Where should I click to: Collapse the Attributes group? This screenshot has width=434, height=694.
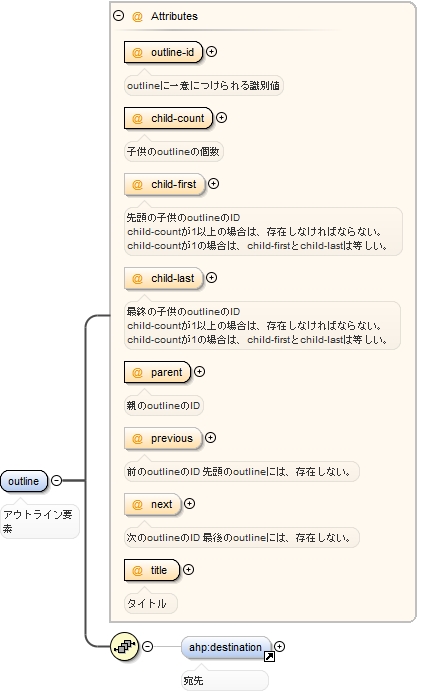pos(119,16)
